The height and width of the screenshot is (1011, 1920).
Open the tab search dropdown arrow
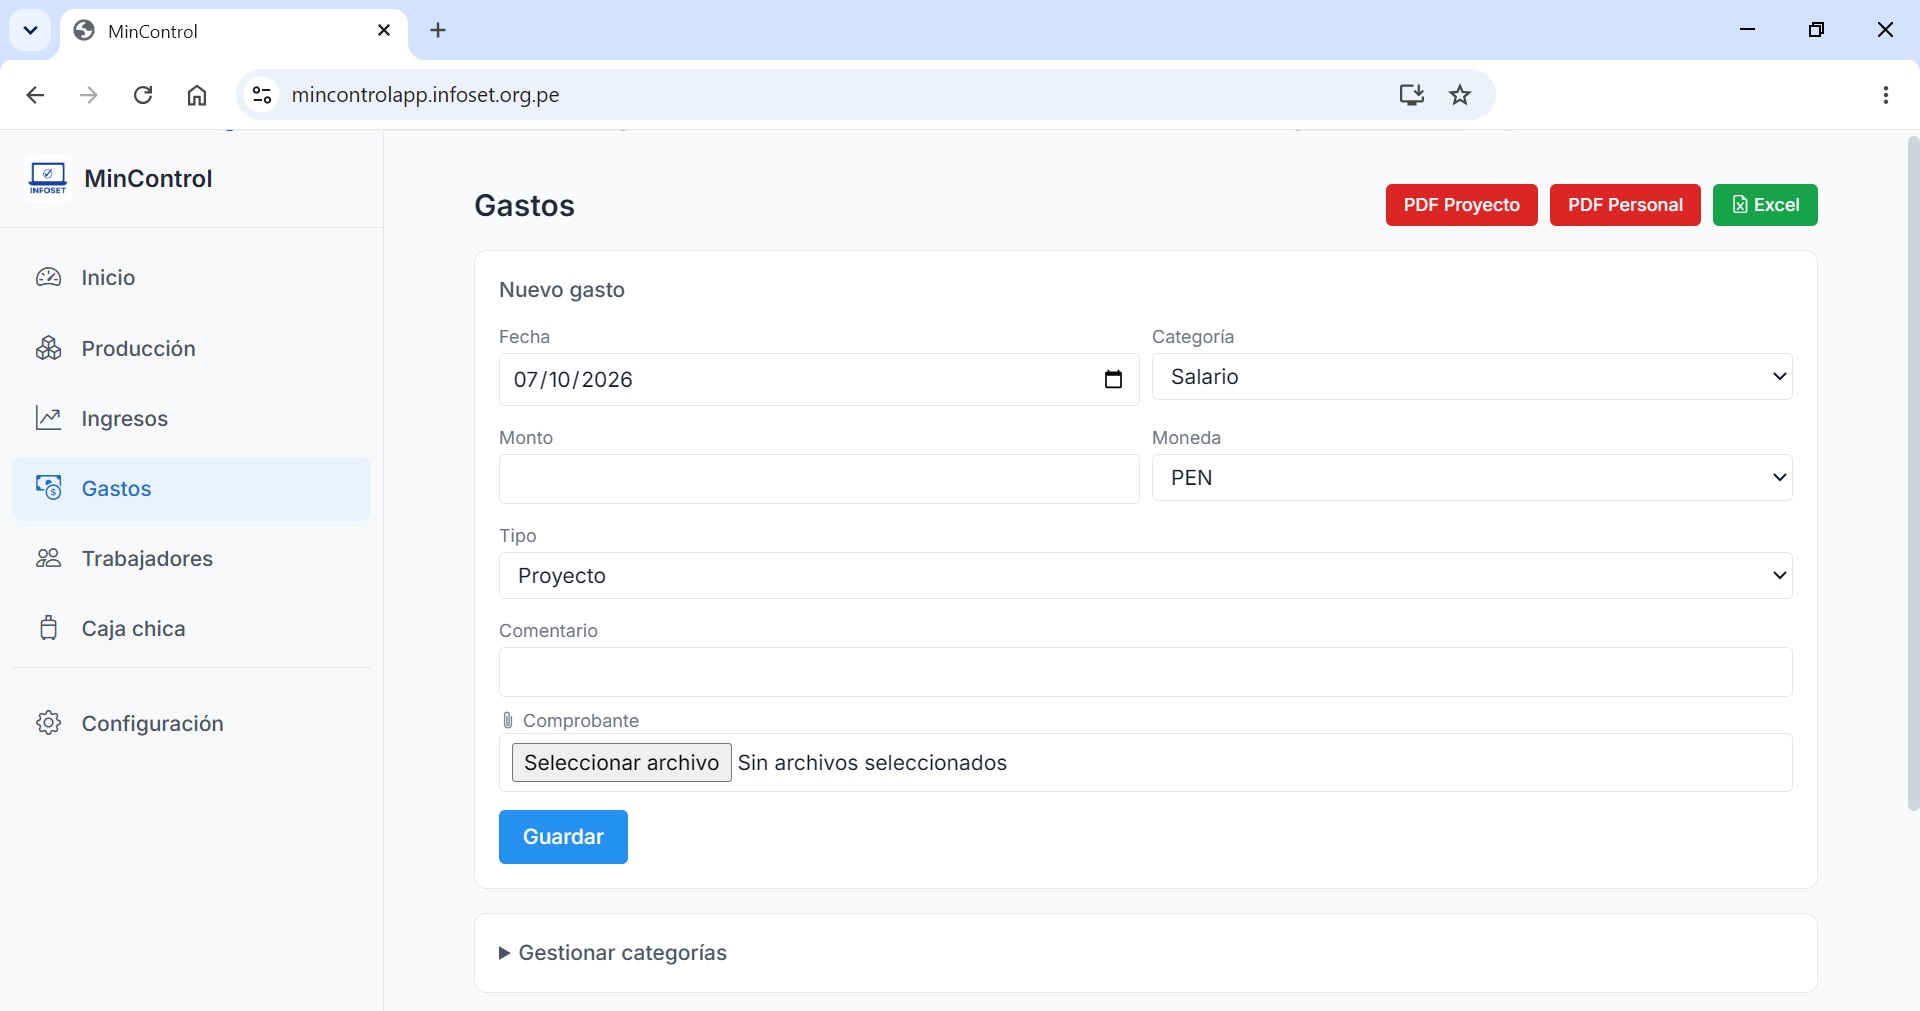pyautogui.click(x=30, y=30)
